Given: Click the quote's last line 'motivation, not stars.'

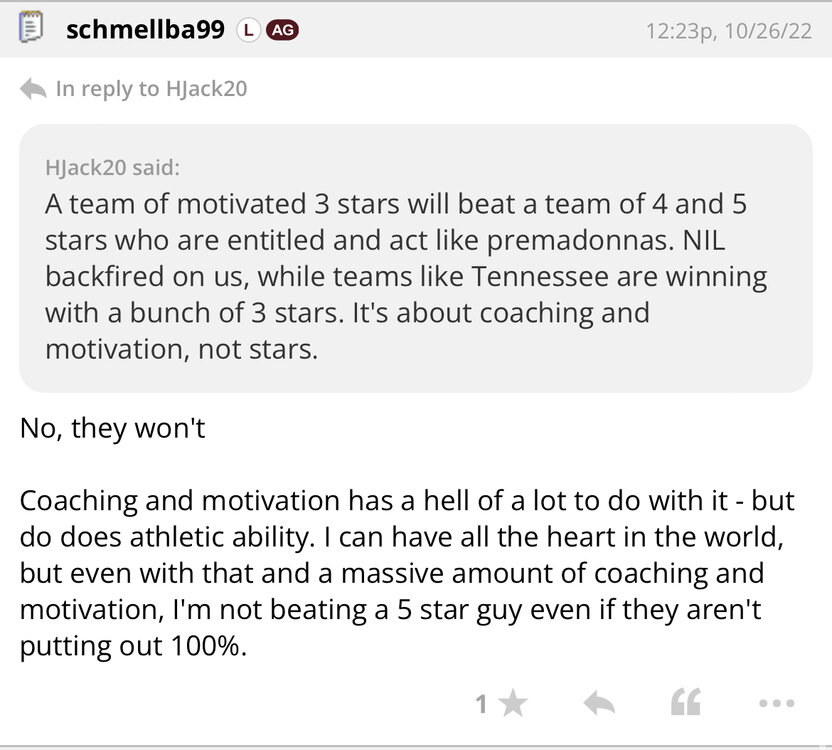Looking at the screenshot, I should tap(181, 350).
